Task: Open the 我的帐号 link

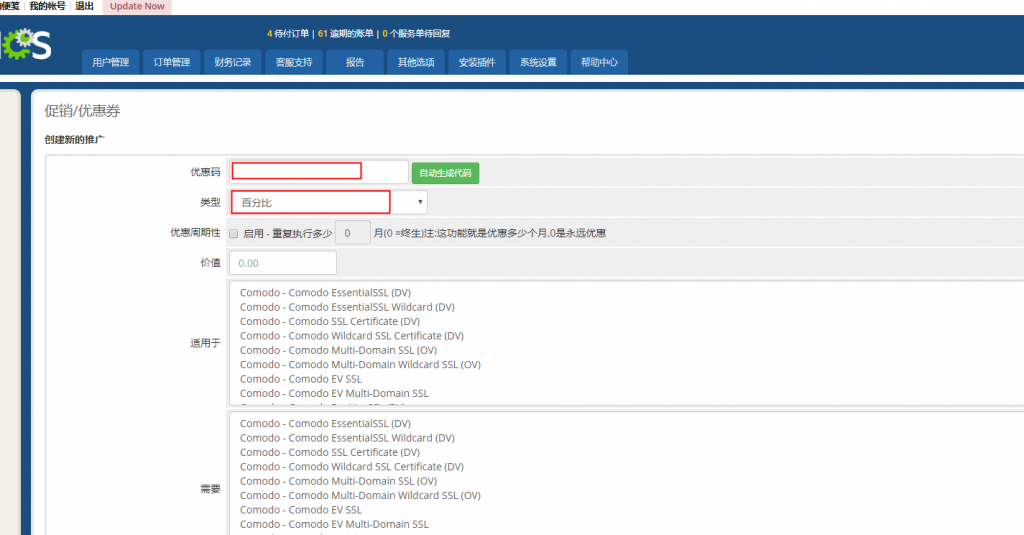Action: (x=48, y=6)
